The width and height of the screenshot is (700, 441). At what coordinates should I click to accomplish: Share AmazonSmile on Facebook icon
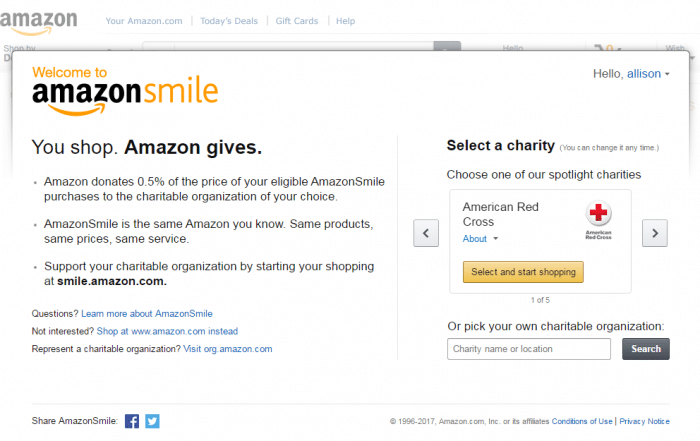[132, 421]
